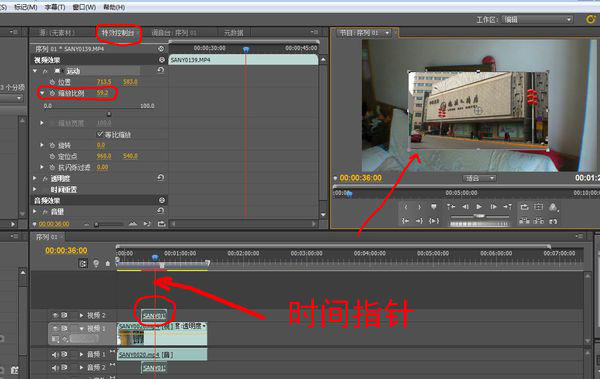Click the play in to out icon
This screenshot has width=600, height=379.
(434, 221)
